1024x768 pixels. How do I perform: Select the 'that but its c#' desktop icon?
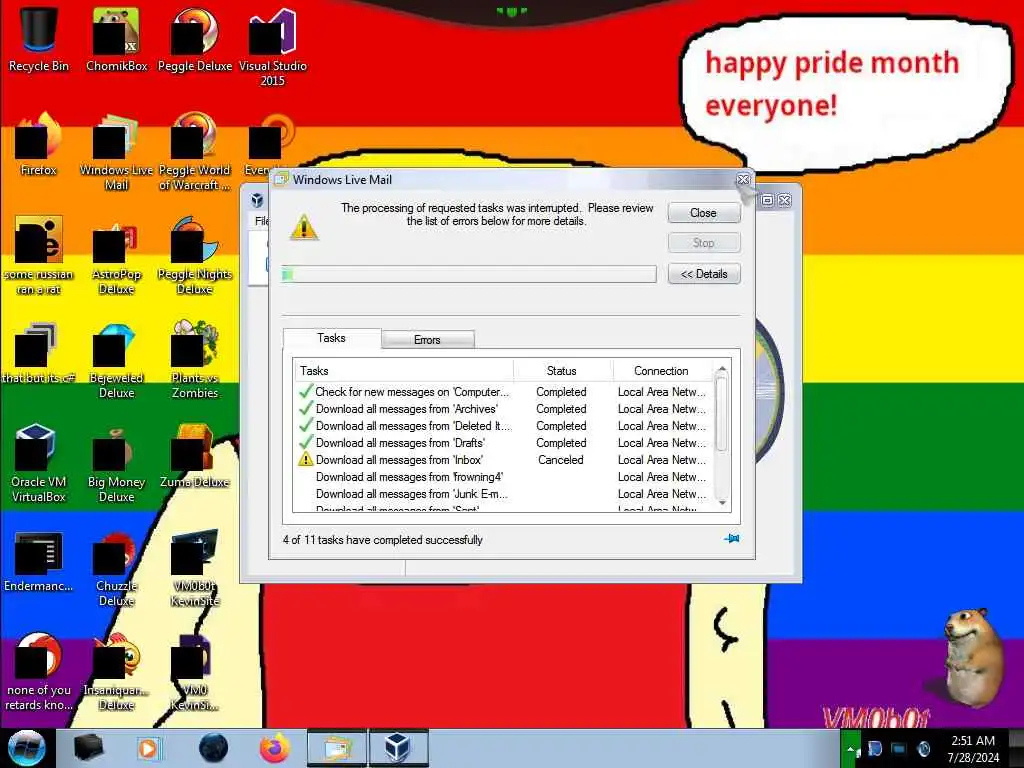39,351
